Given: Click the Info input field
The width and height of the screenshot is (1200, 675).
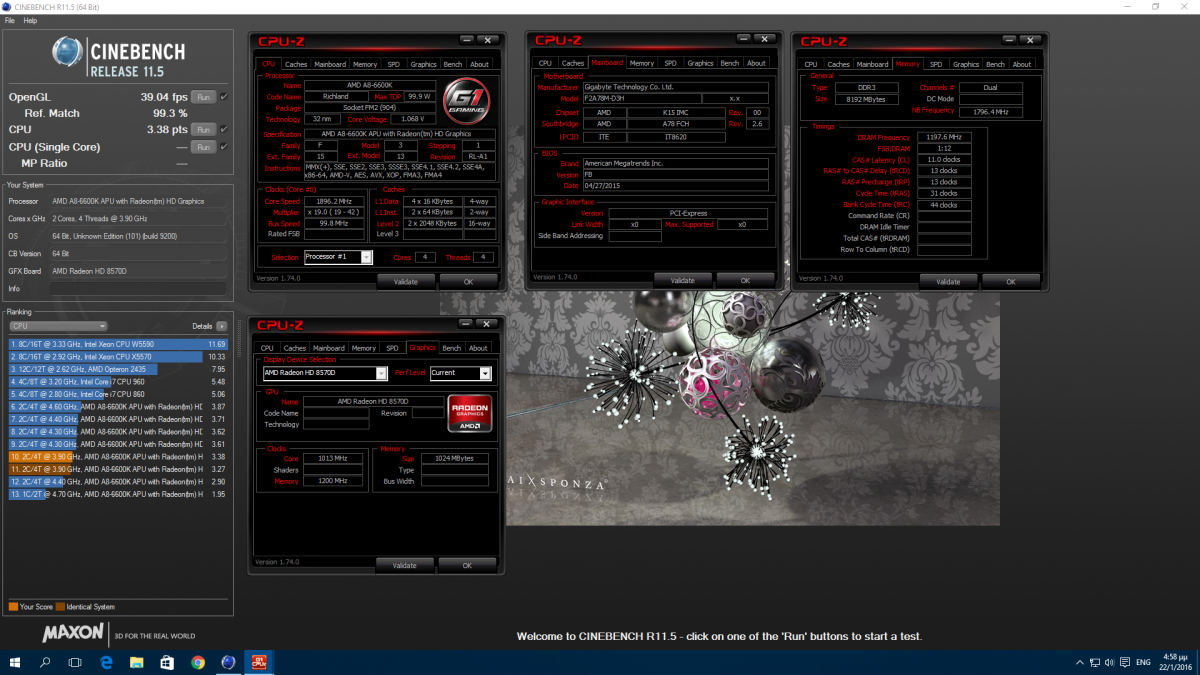Looking at the screenshot, I should pos(138,288).
